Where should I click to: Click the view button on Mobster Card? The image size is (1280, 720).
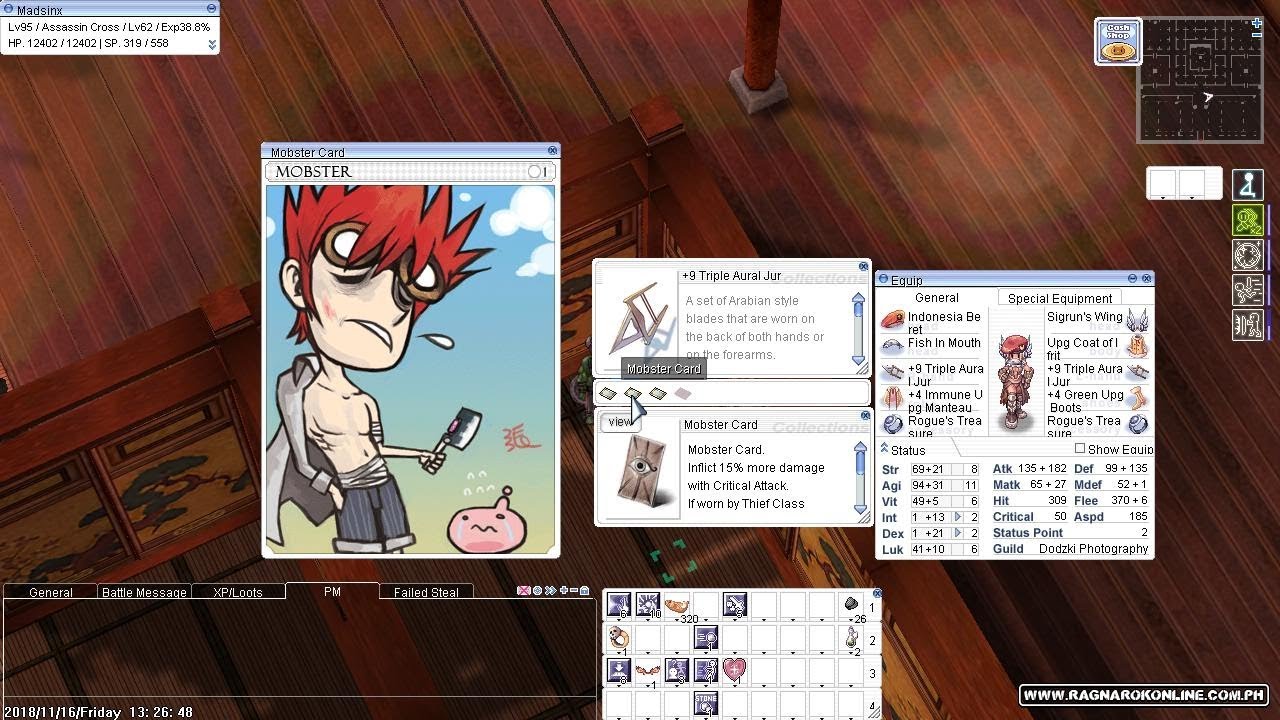click(x=620, y=422)
